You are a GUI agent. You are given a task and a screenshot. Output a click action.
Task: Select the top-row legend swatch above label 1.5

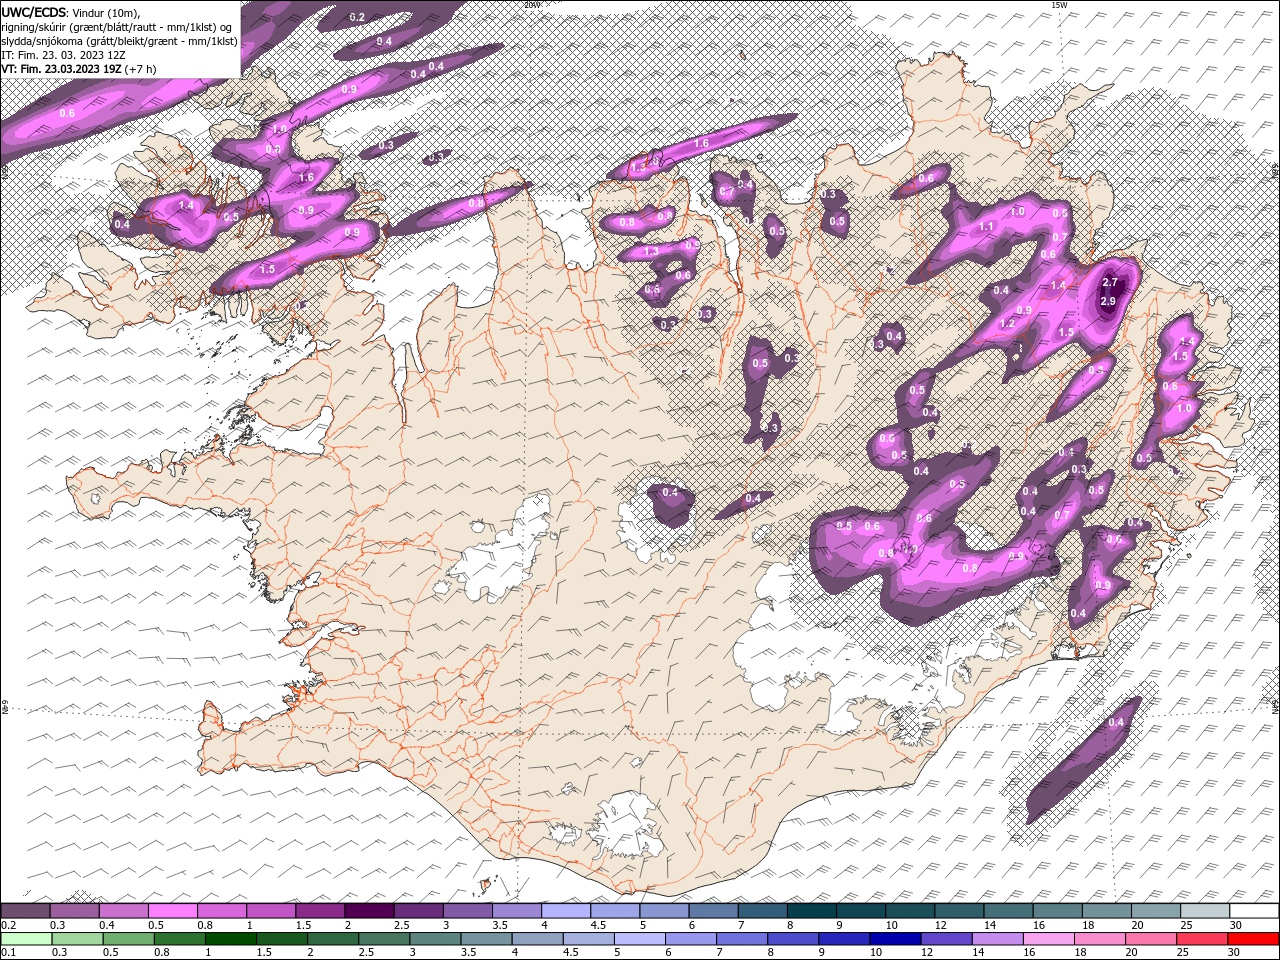click(320, 911)
